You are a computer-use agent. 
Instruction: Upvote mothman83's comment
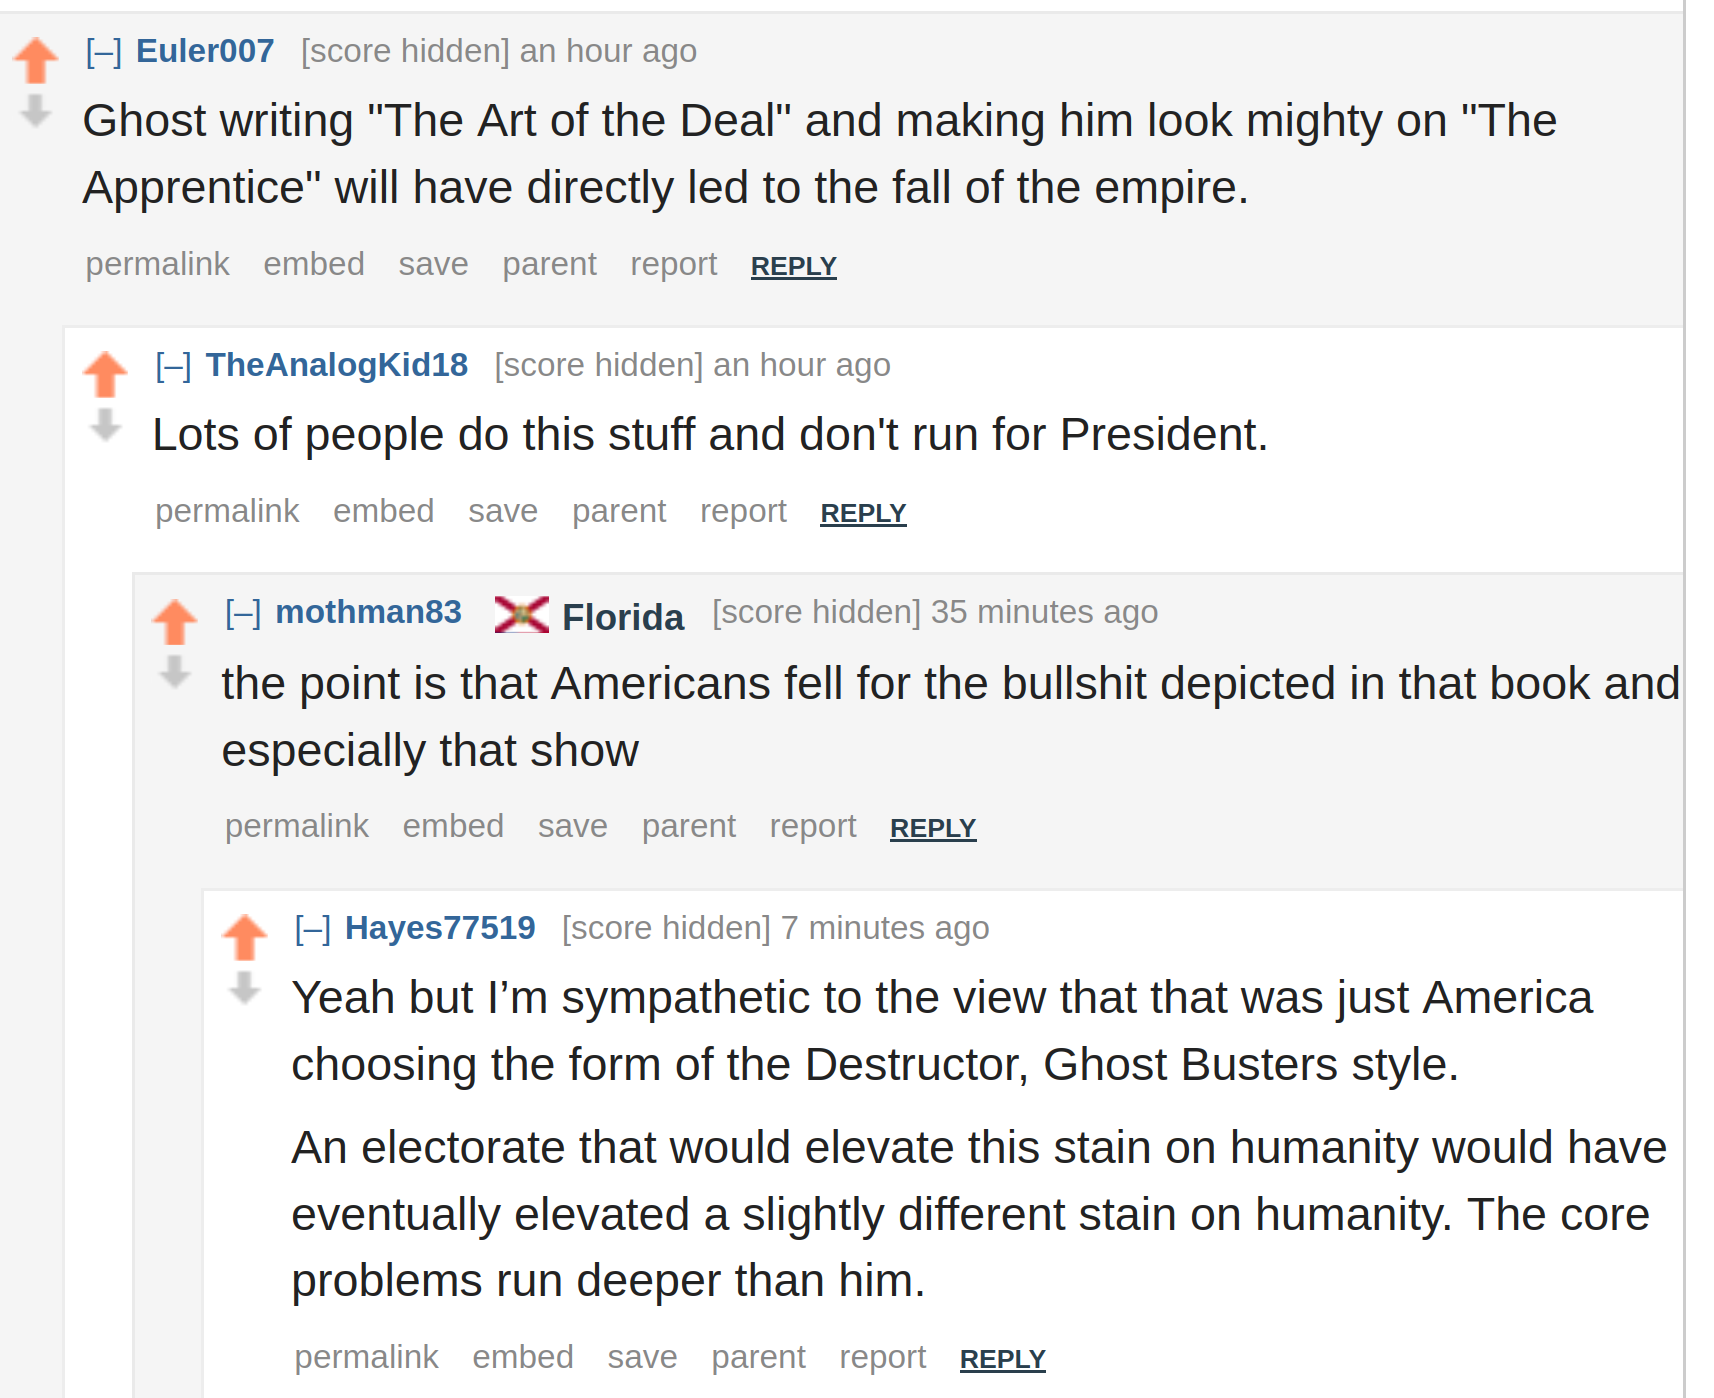tap(175, 621)
